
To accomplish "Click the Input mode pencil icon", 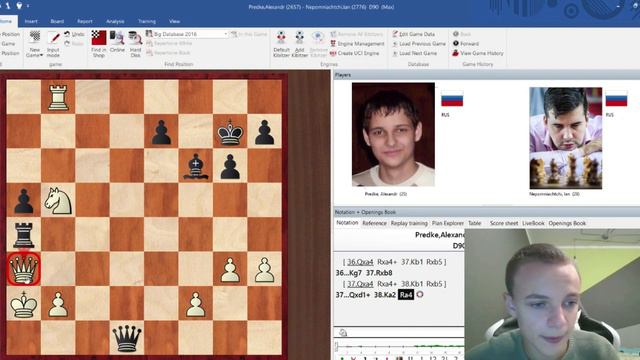I will 53,38.
